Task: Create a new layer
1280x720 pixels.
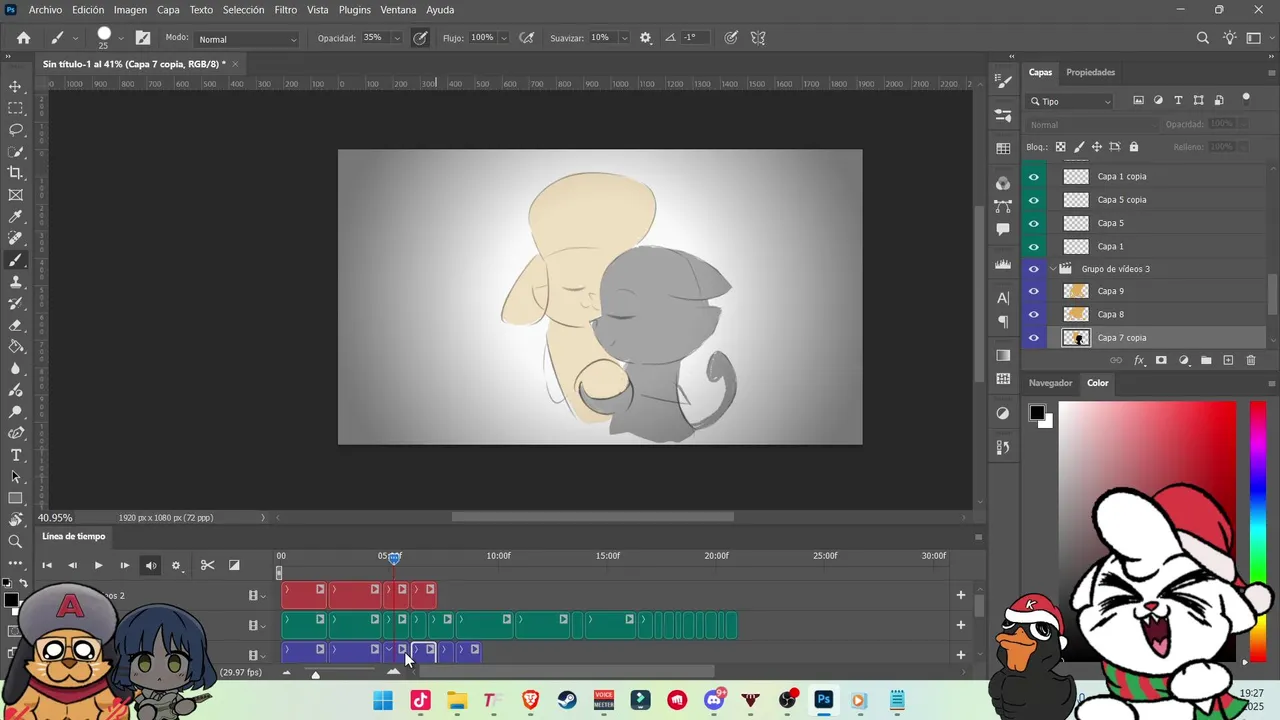Action: pos(1228,360)
